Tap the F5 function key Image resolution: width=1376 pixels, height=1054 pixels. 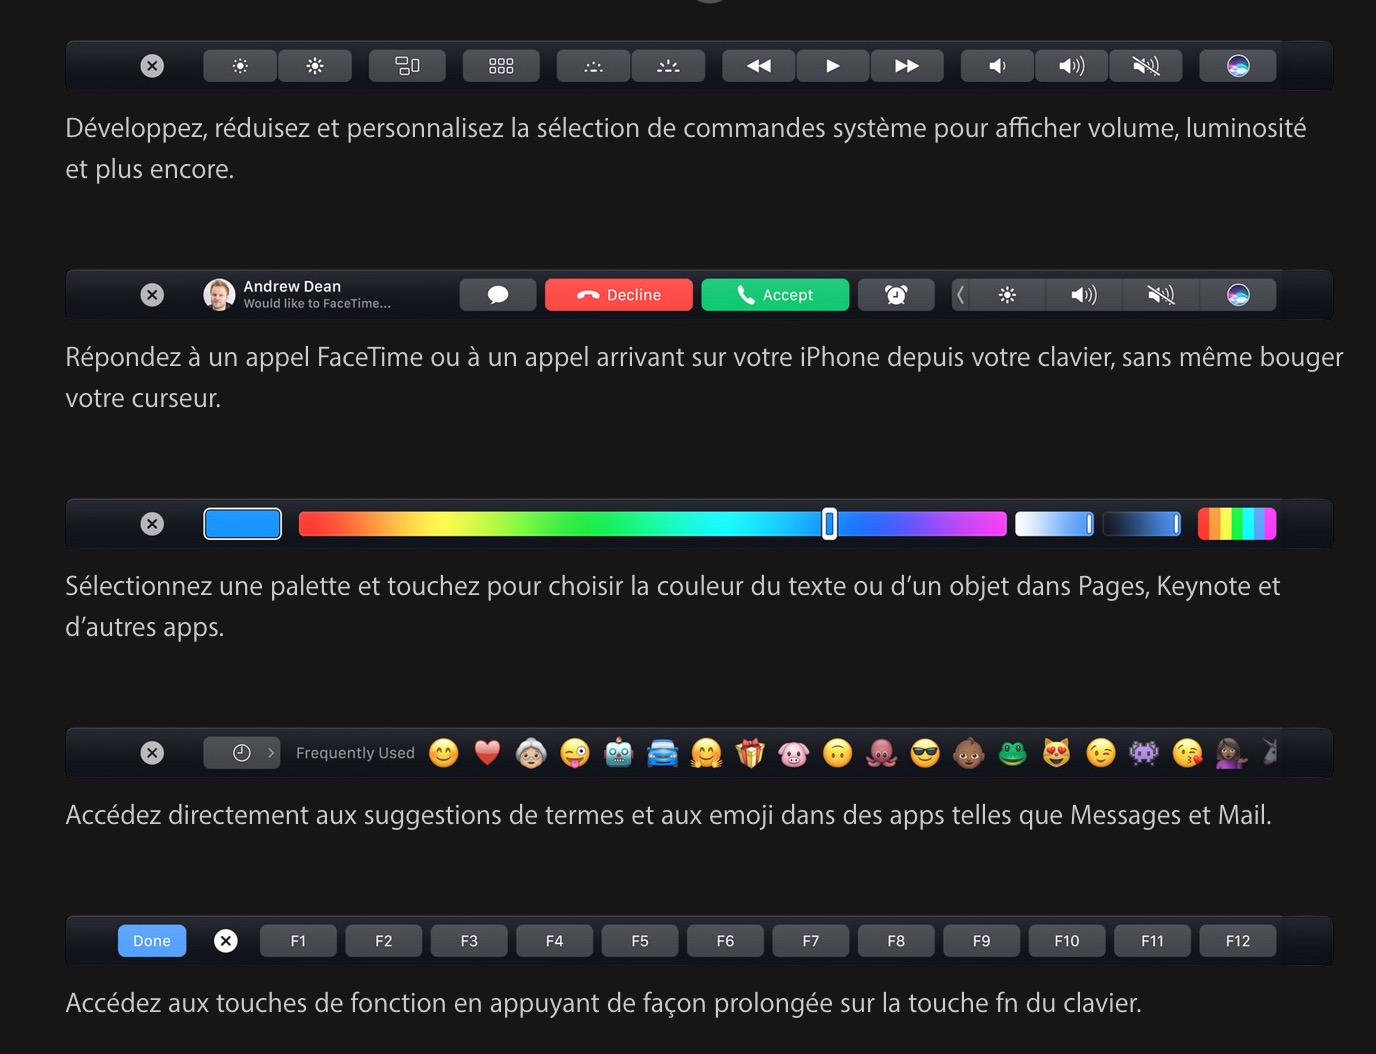pyautogui.click(x=640, y=941)
